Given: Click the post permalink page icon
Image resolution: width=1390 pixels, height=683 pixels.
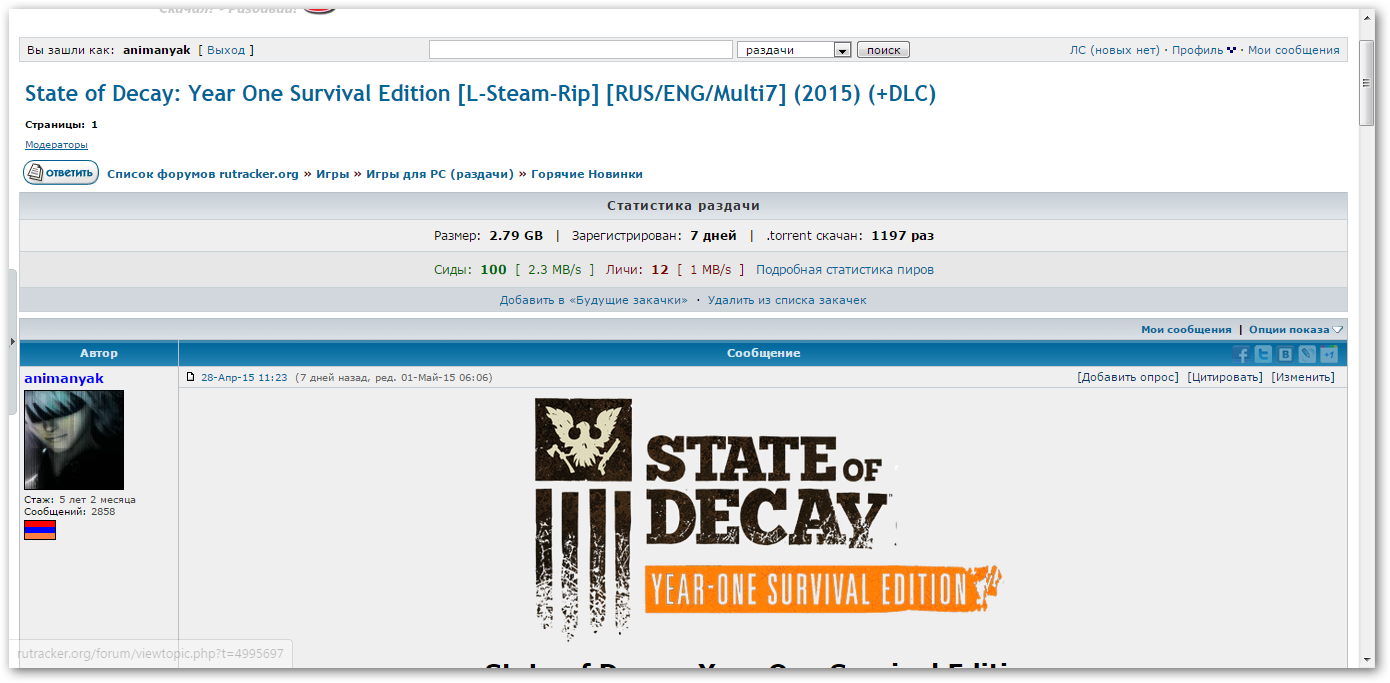Looking at the screenshot, I should point(191,377).
